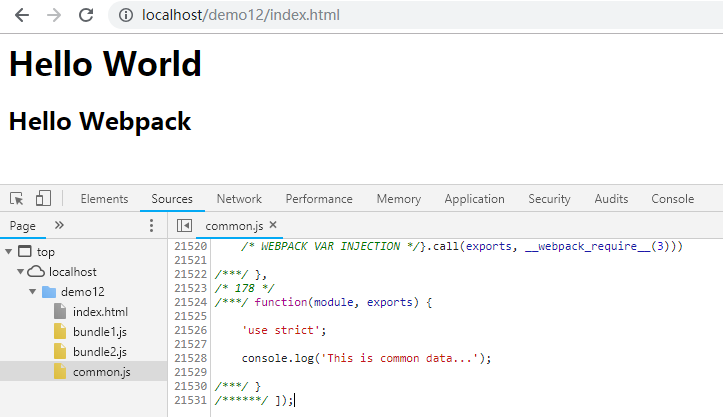723x417 pixels.
Task: Select the demo12 folder
Action: [83, 292]
